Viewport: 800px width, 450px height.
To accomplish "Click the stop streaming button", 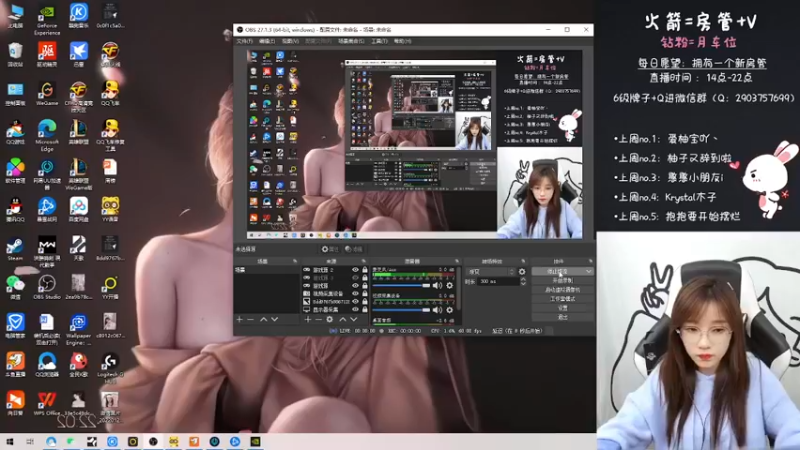I will (x=558, y=271).
